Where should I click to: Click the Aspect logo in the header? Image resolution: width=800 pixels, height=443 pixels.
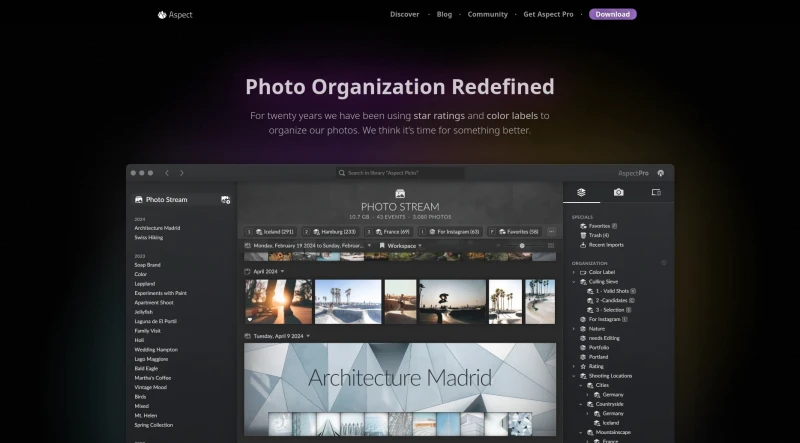[x=175, y=15]
